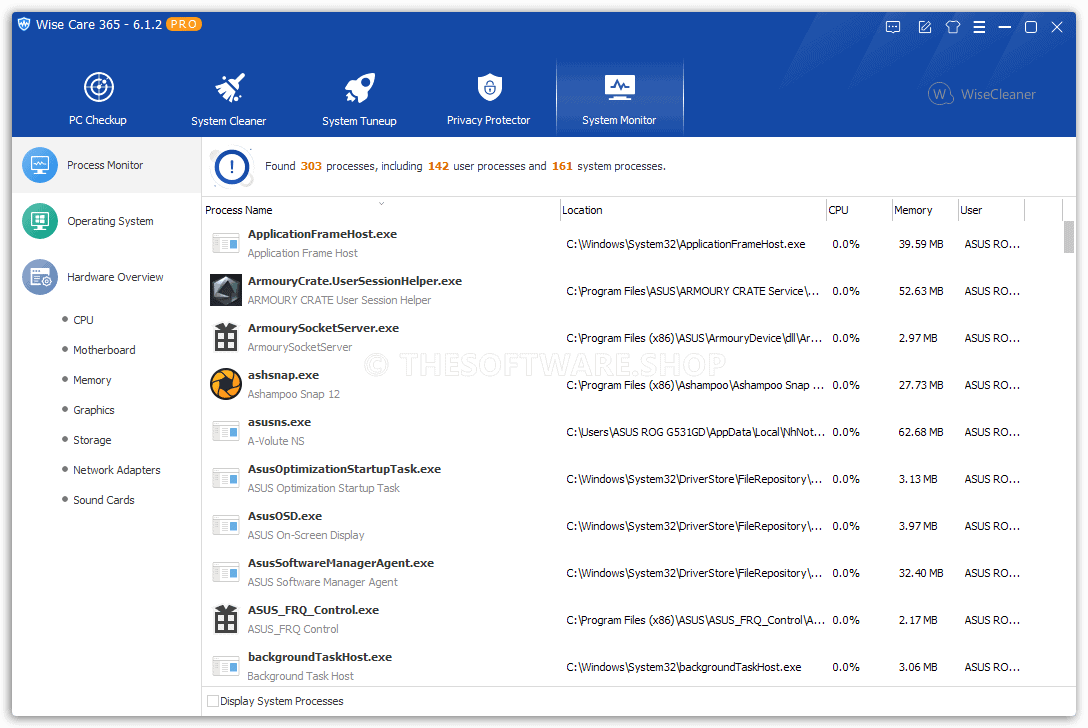Select the ApplicationFrameHost.exe process name
Screen dimensions: 1088x728
click(x=322, y=234)
